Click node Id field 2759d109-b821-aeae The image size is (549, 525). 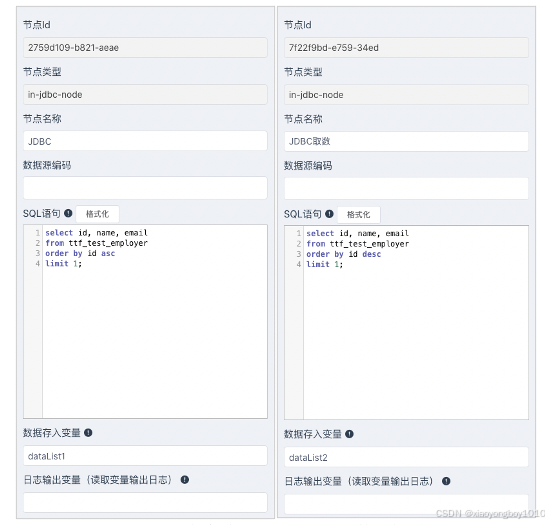pyautogui.click(x=145, y=47)
